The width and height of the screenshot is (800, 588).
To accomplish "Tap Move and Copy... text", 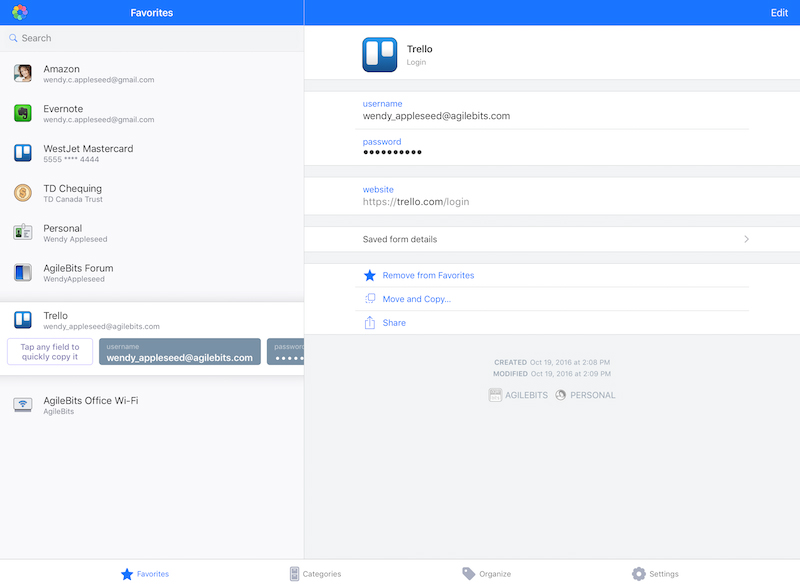I will coord(417,299).
